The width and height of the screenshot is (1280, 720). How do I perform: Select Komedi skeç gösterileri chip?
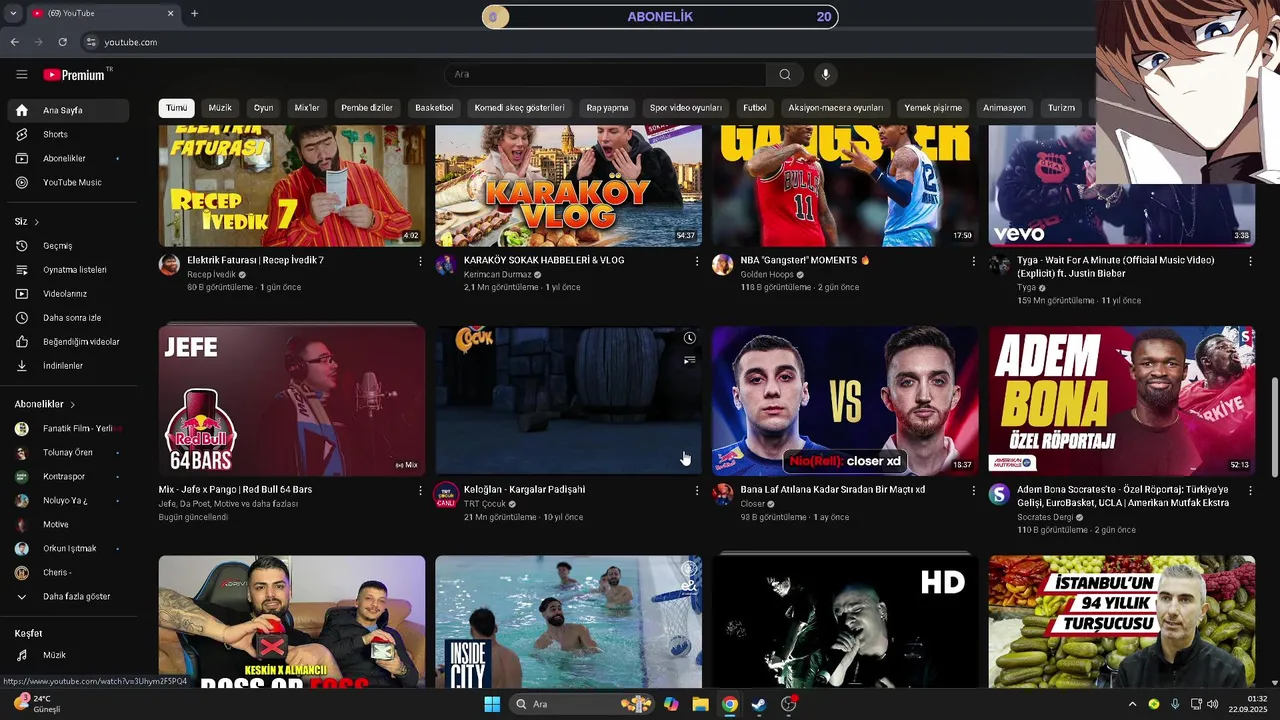519,108
